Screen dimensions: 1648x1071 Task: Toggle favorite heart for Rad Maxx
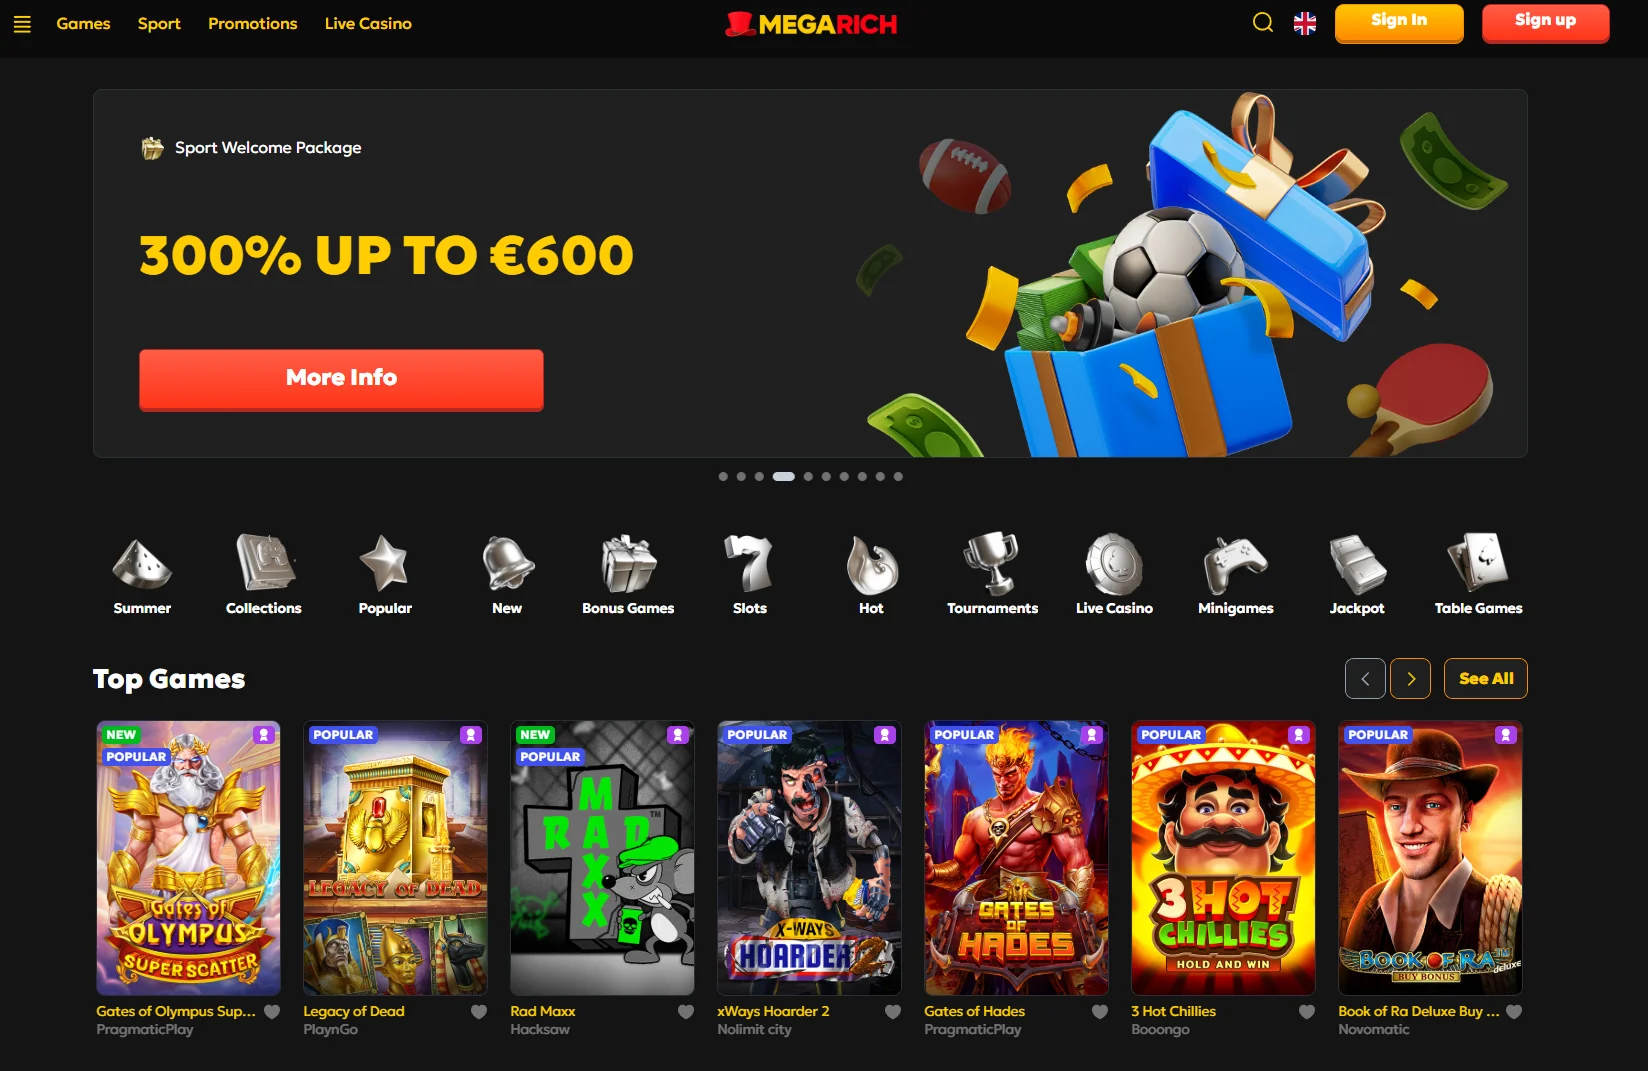(x=686, y=1012)
